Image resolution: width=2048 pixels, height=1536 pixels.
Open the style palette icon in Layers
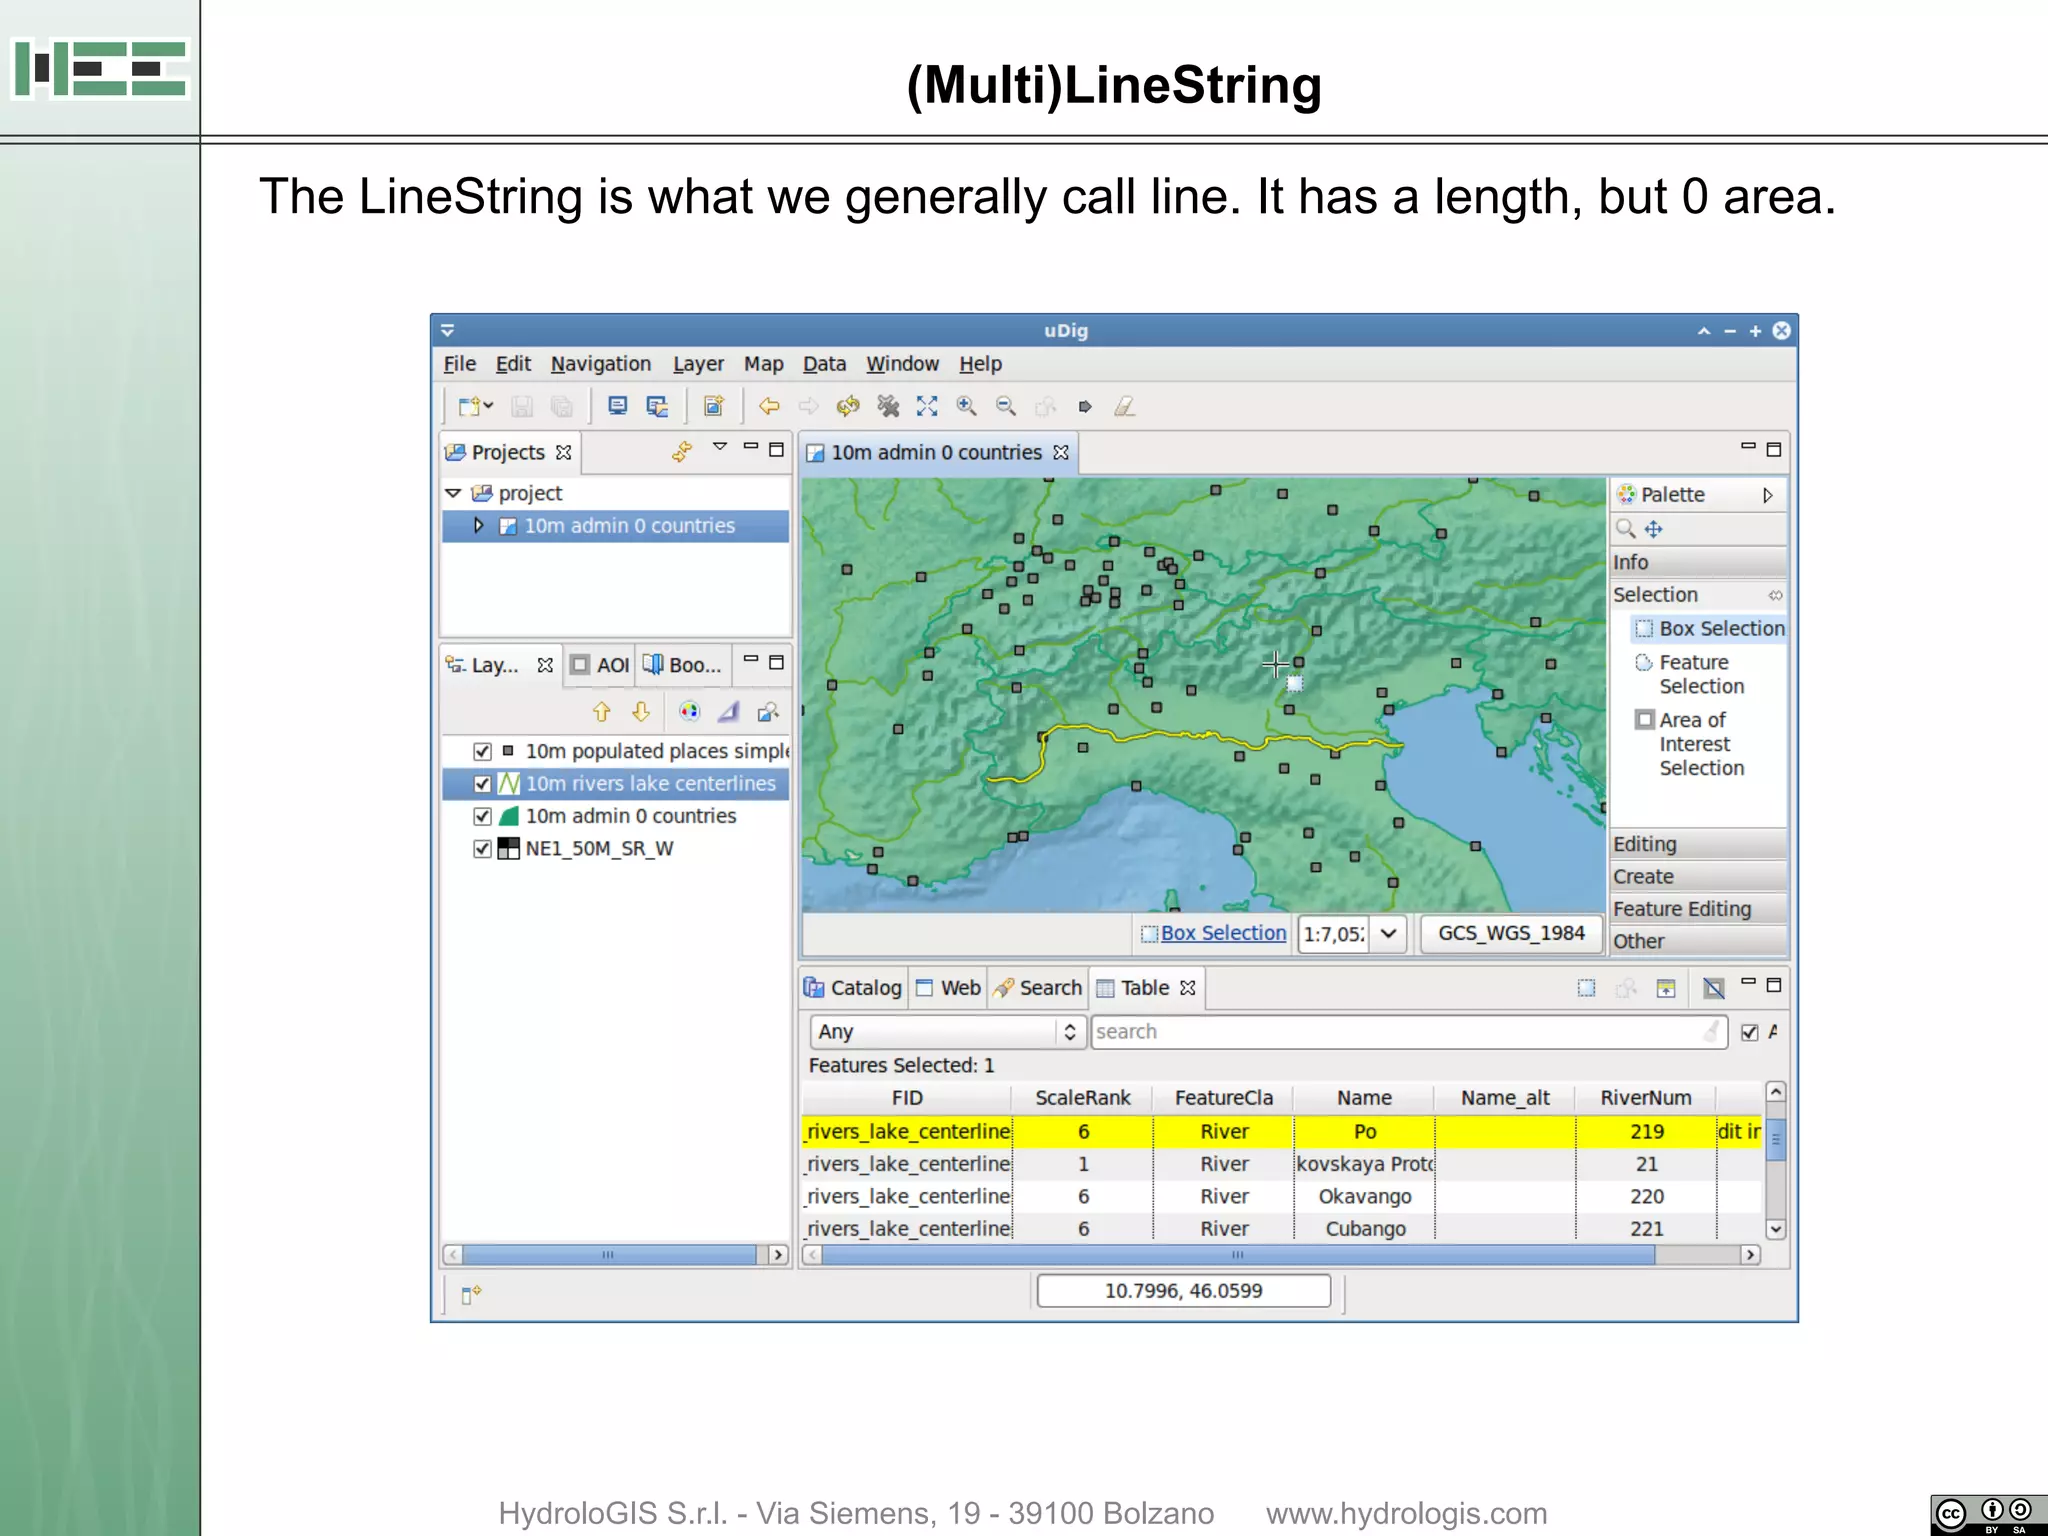(689, 712)
